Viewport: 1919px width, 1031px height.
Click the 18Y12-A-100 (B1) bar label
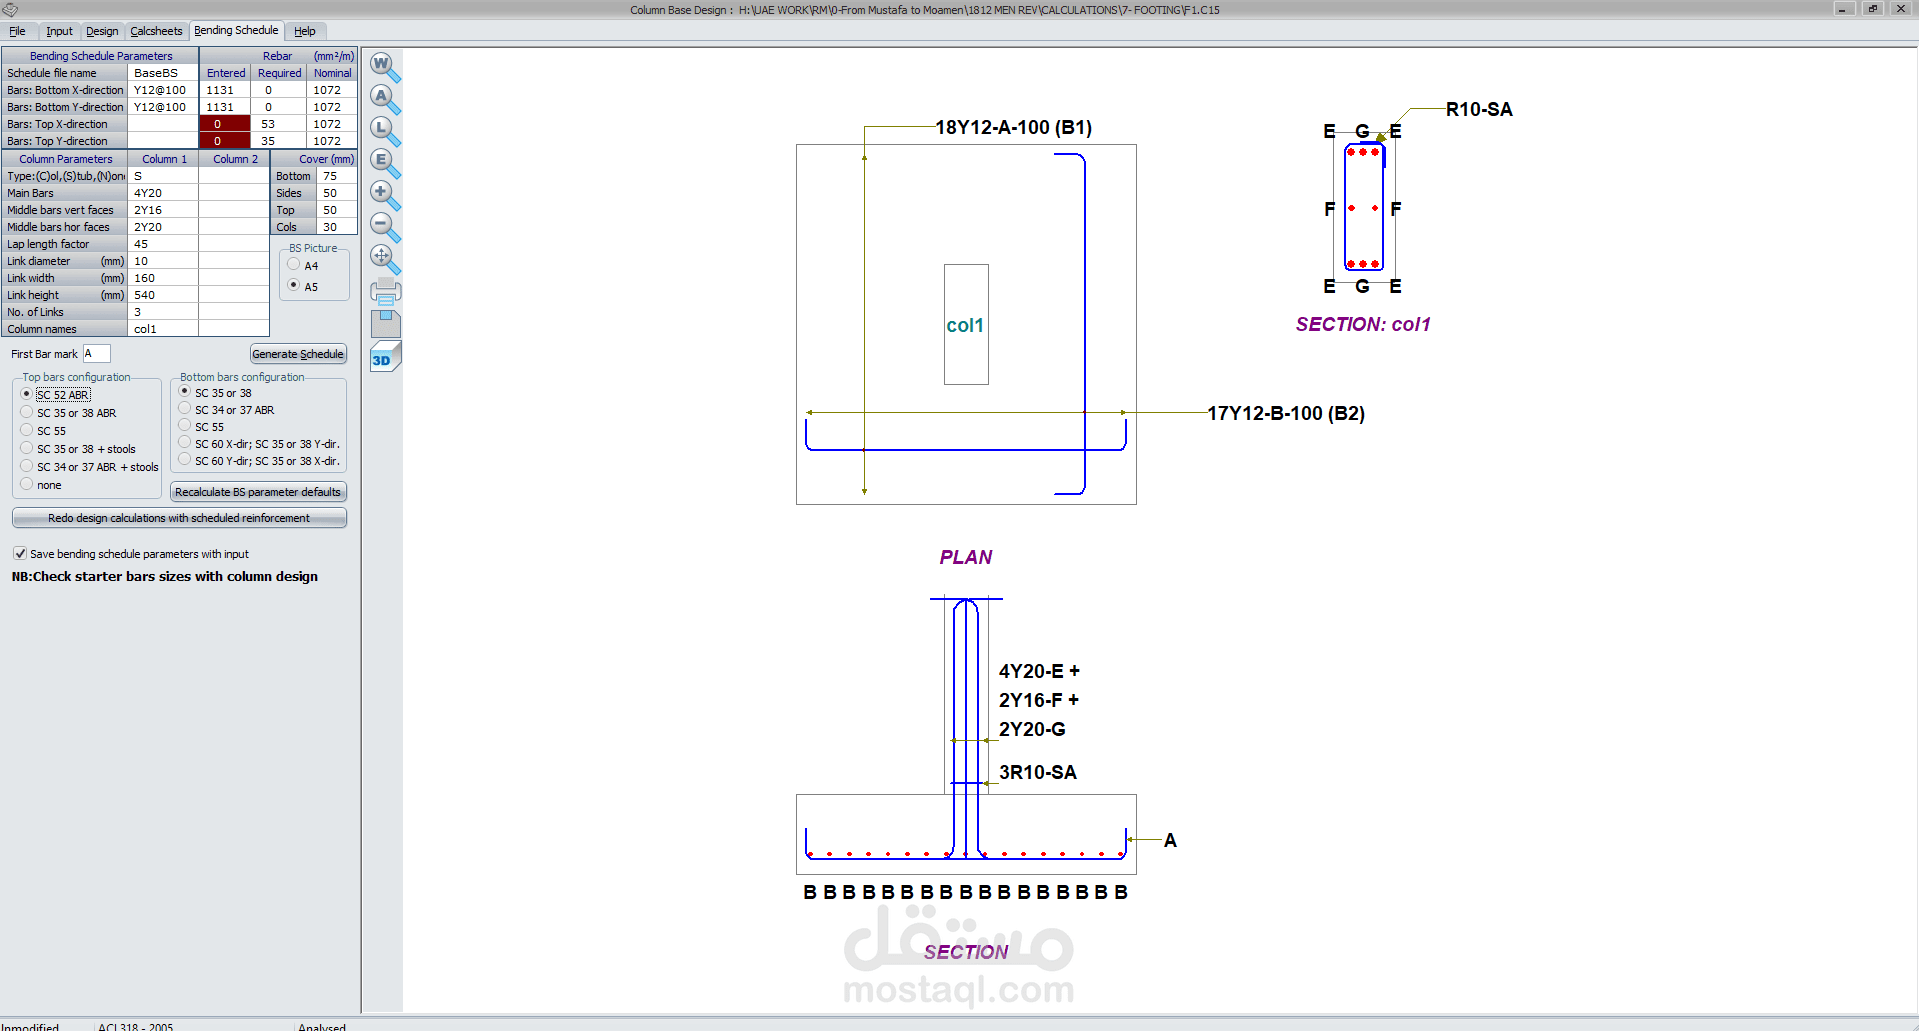(1013, 128)
